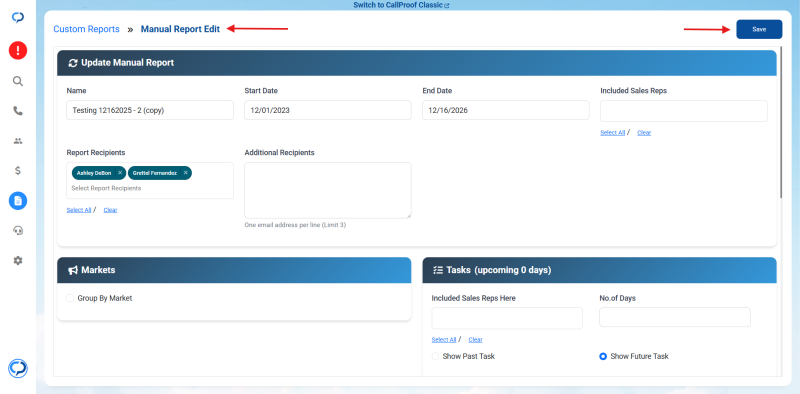Open the red alert notification icon

(18, 51)
